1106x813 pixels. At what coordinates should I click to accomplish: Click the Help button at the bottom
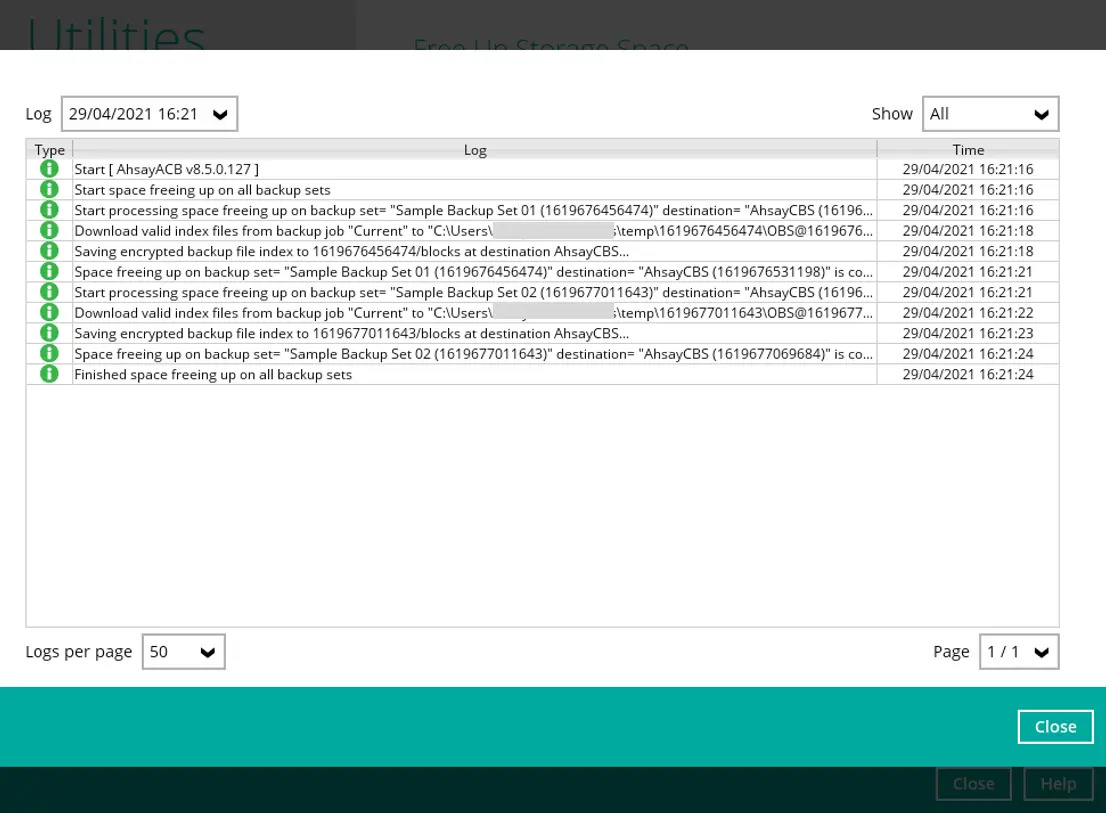coord(1058,784)
